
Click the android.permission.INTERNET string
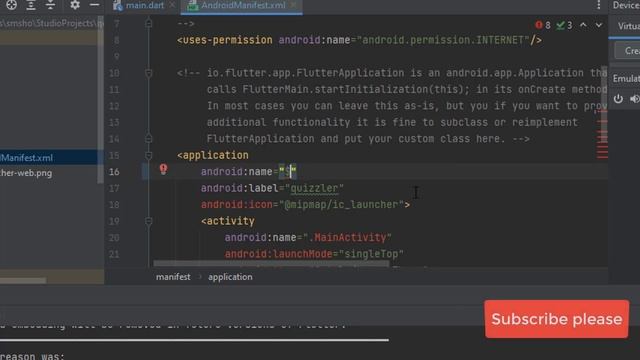[443, 40]
